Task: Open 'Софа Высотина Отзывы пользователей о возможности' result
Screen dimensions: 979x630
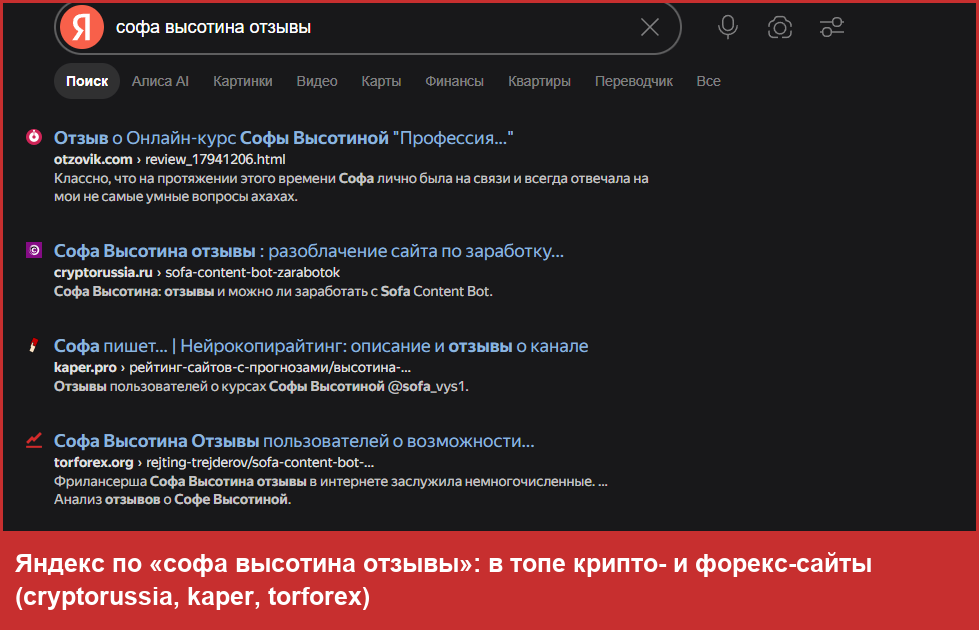Action: (294, 441)
